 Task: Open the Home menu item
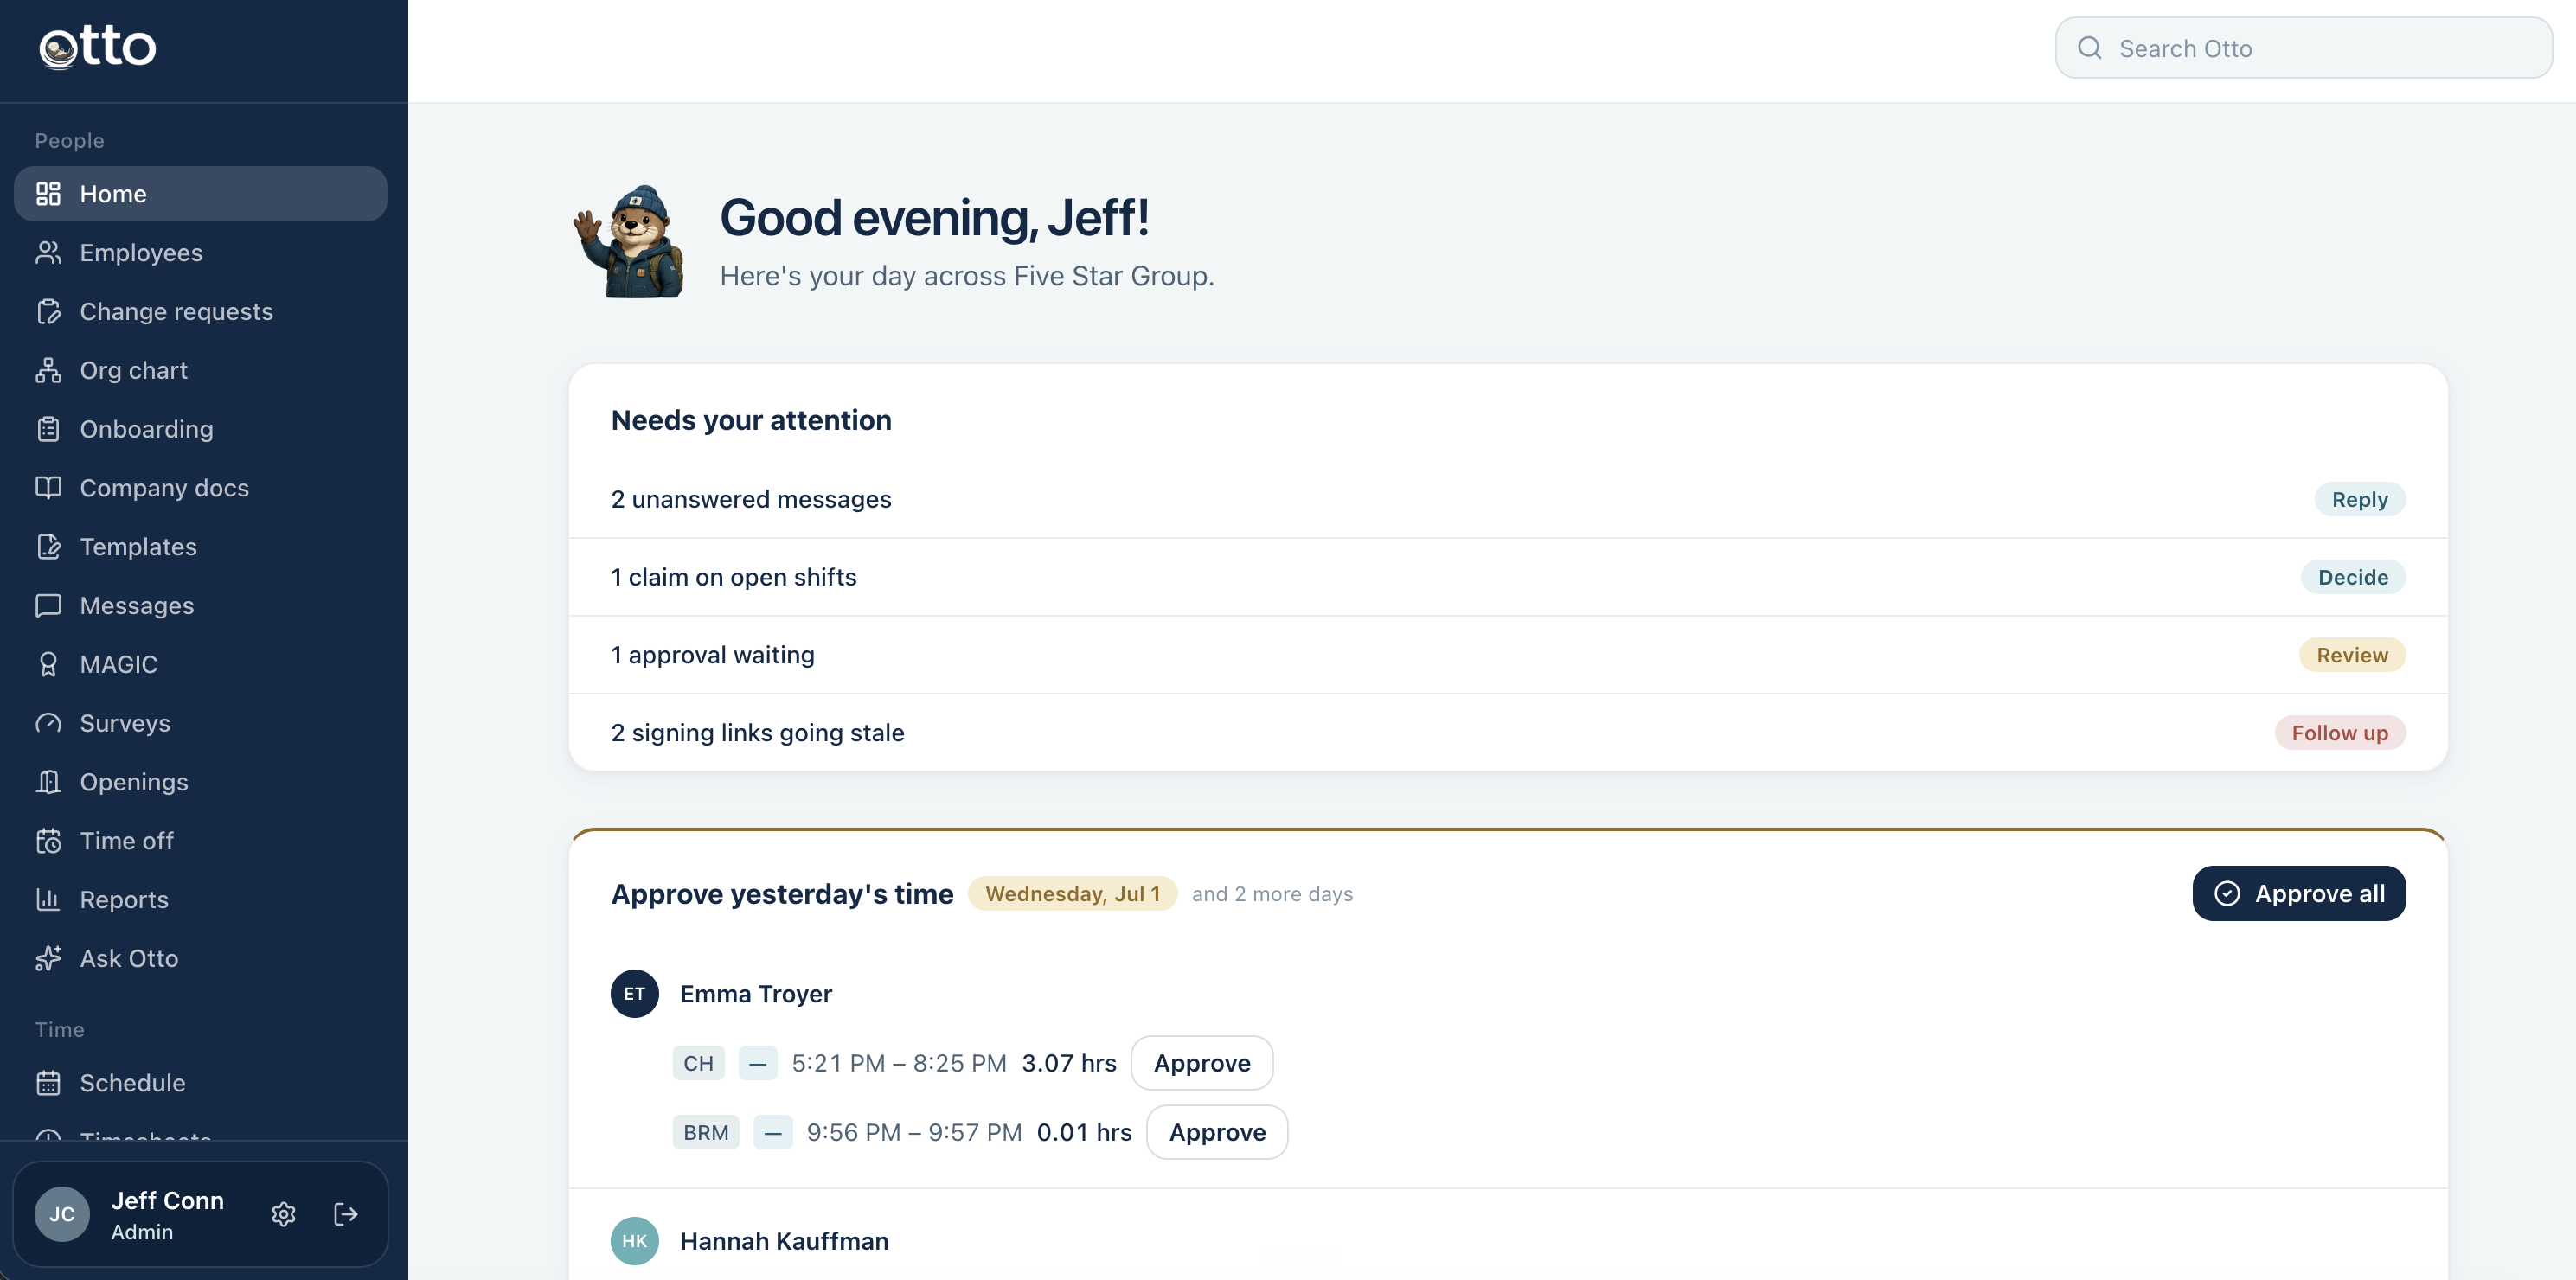tap(200, 194)
